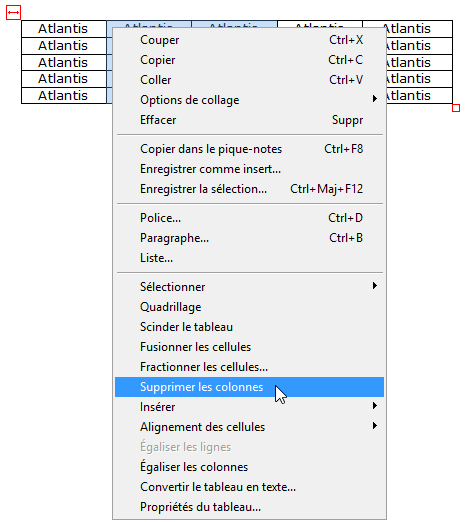Select Supprimer les colonnes

(x=249, y=387)
